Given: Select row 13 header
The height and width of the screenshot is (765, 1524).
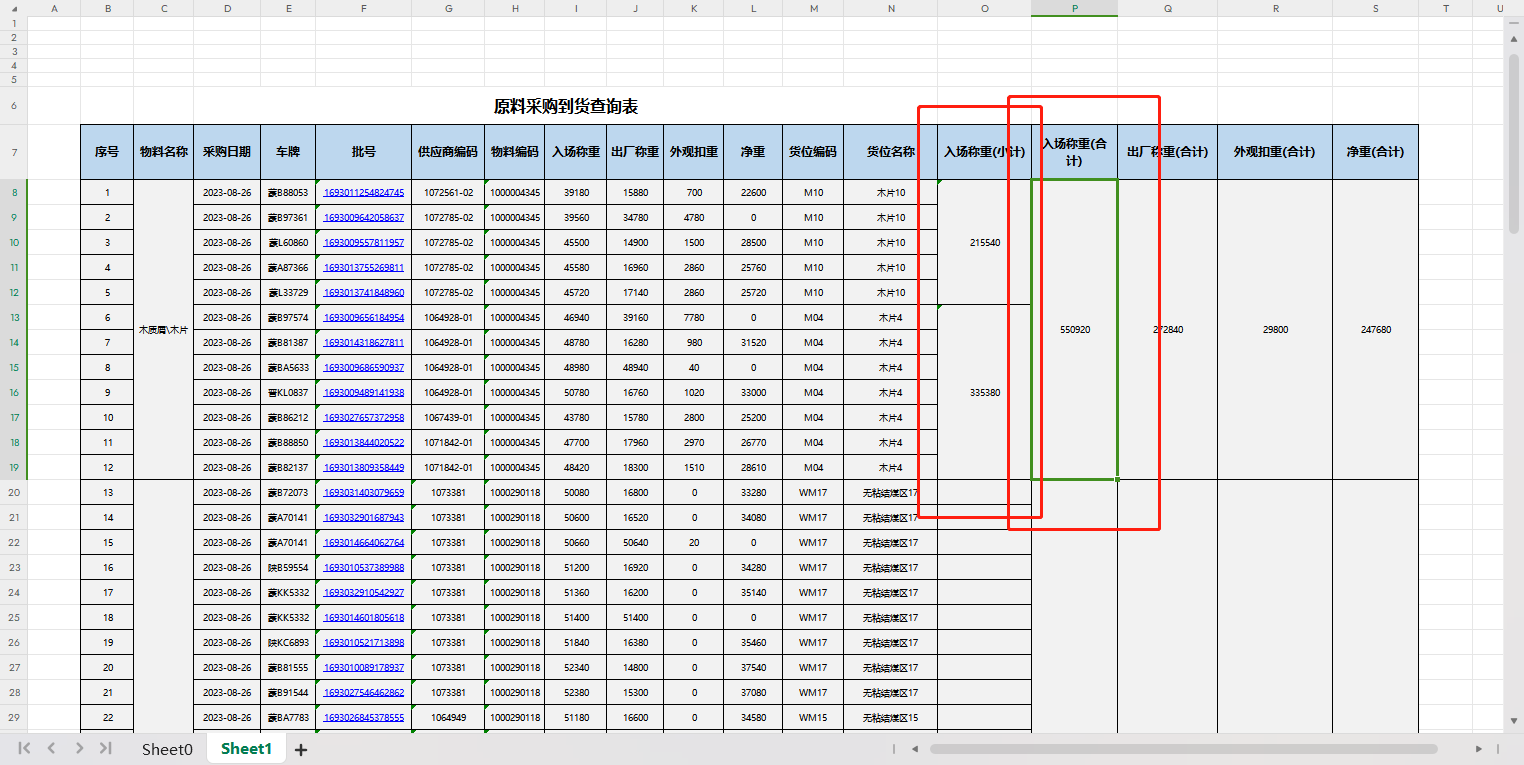Looking at the screenshot, I should pos(14,317).
